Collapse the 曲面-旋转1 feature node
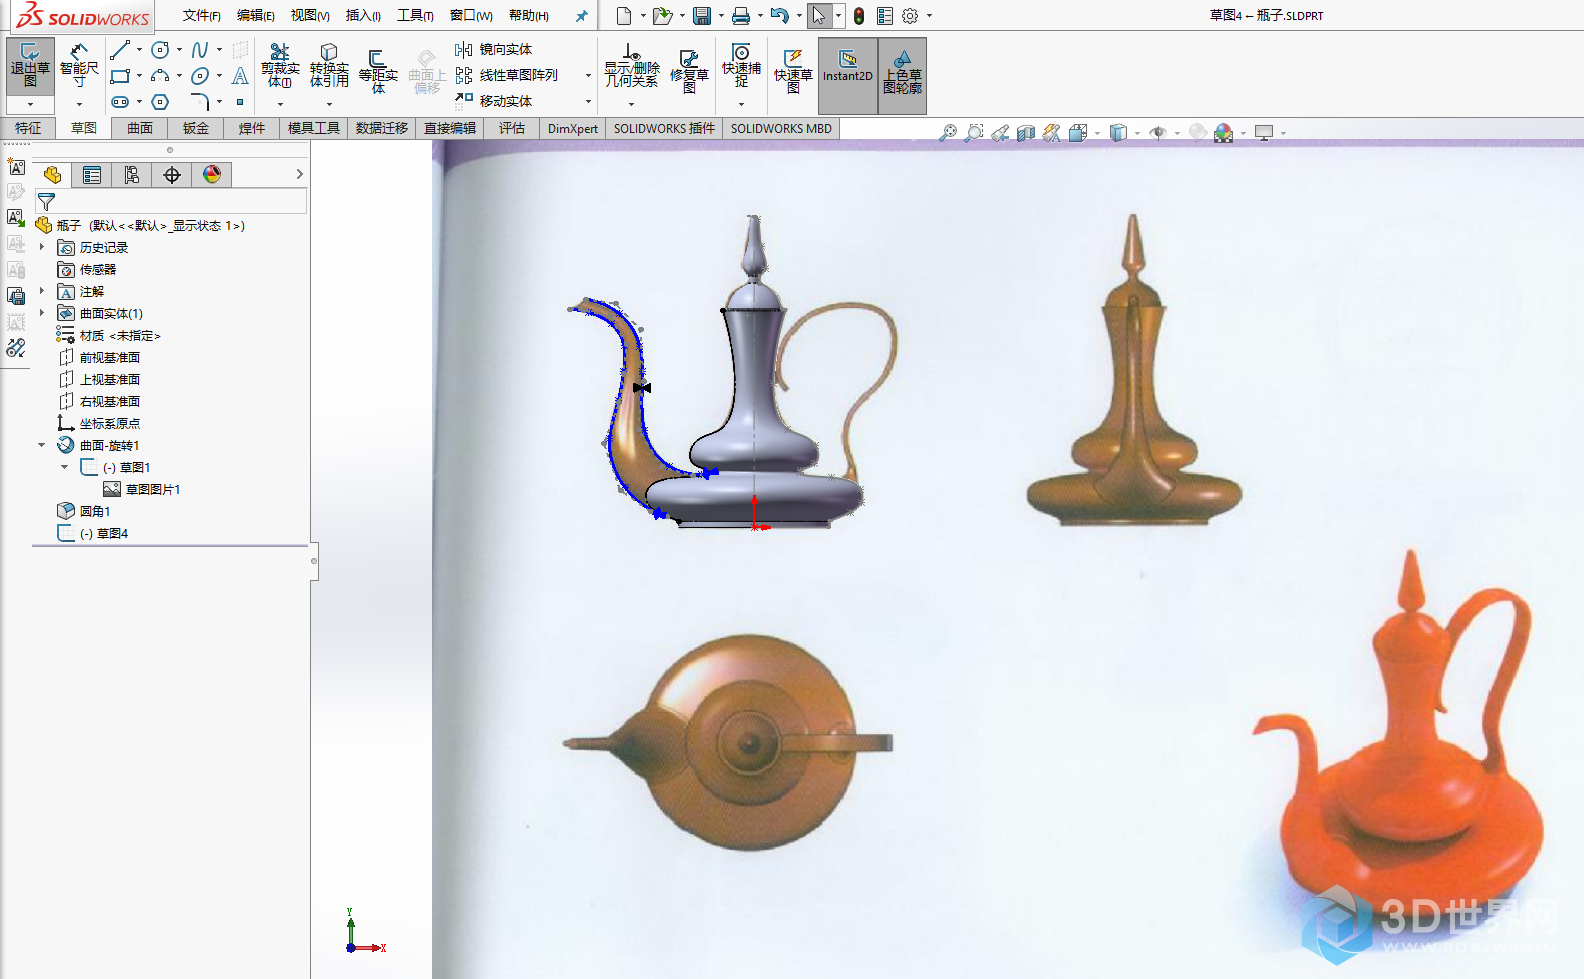Viewport: 1584px width, 979px height. pyautogui.click(x=42, y=445)
